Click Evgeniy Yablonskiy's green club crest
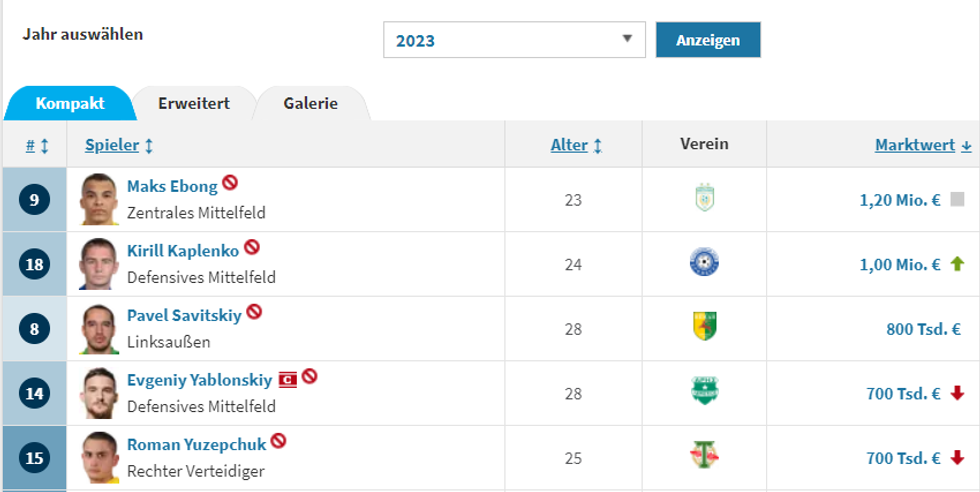The width and height of the screenshot is (980, 492). click(x=704, y=392)
